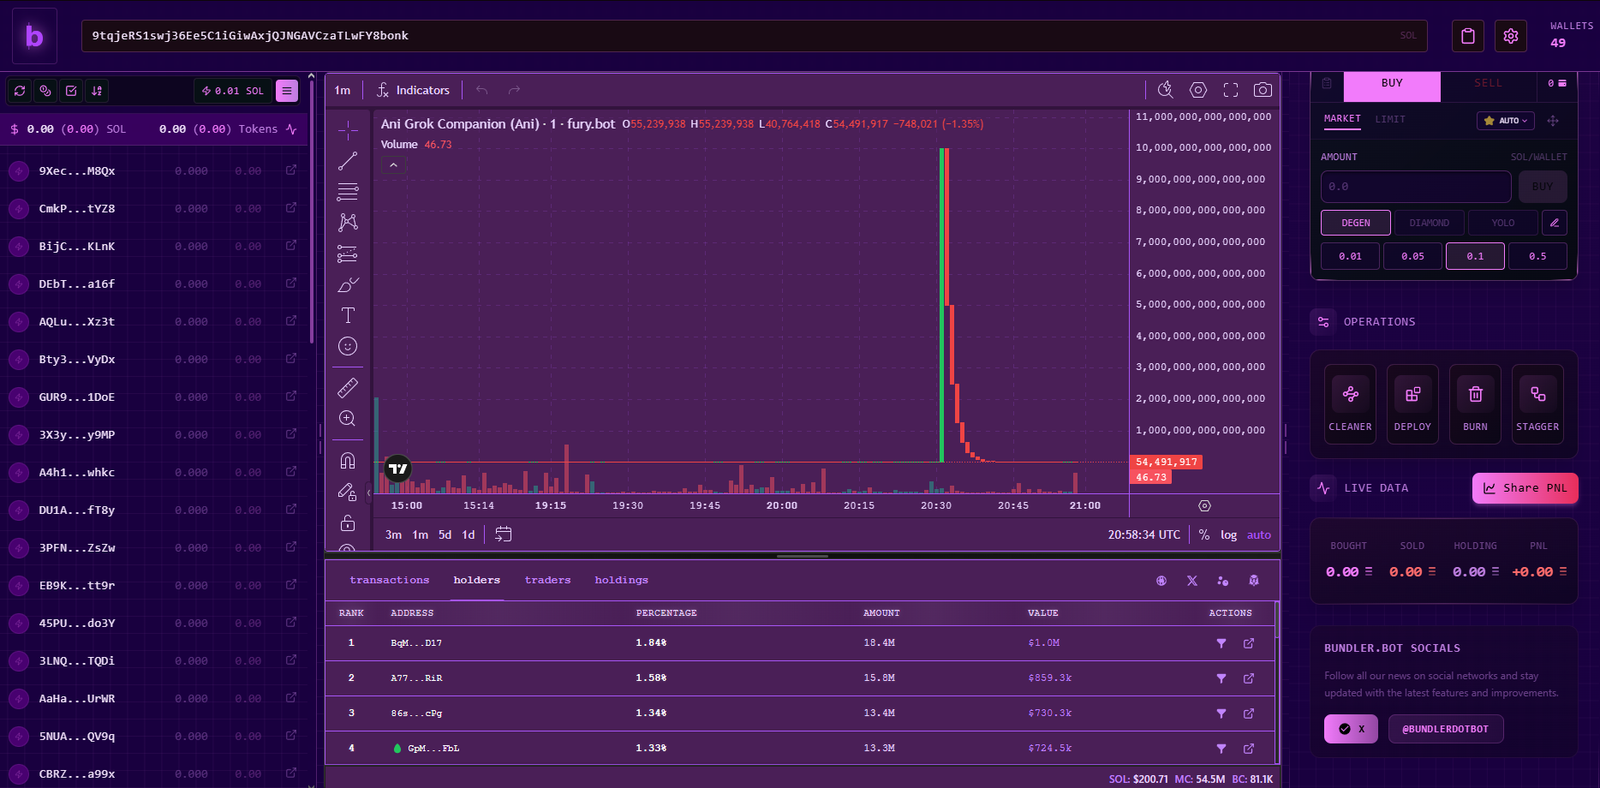The image size is (1600, 788).
Task: Click the Share PNL button
Action: click(1524, 488)
